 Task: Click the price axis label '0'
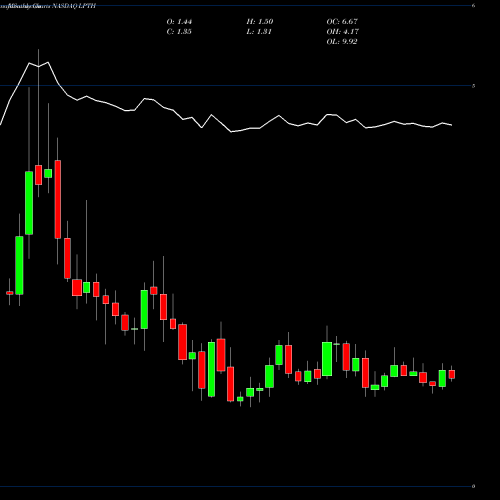coord(473,486)
